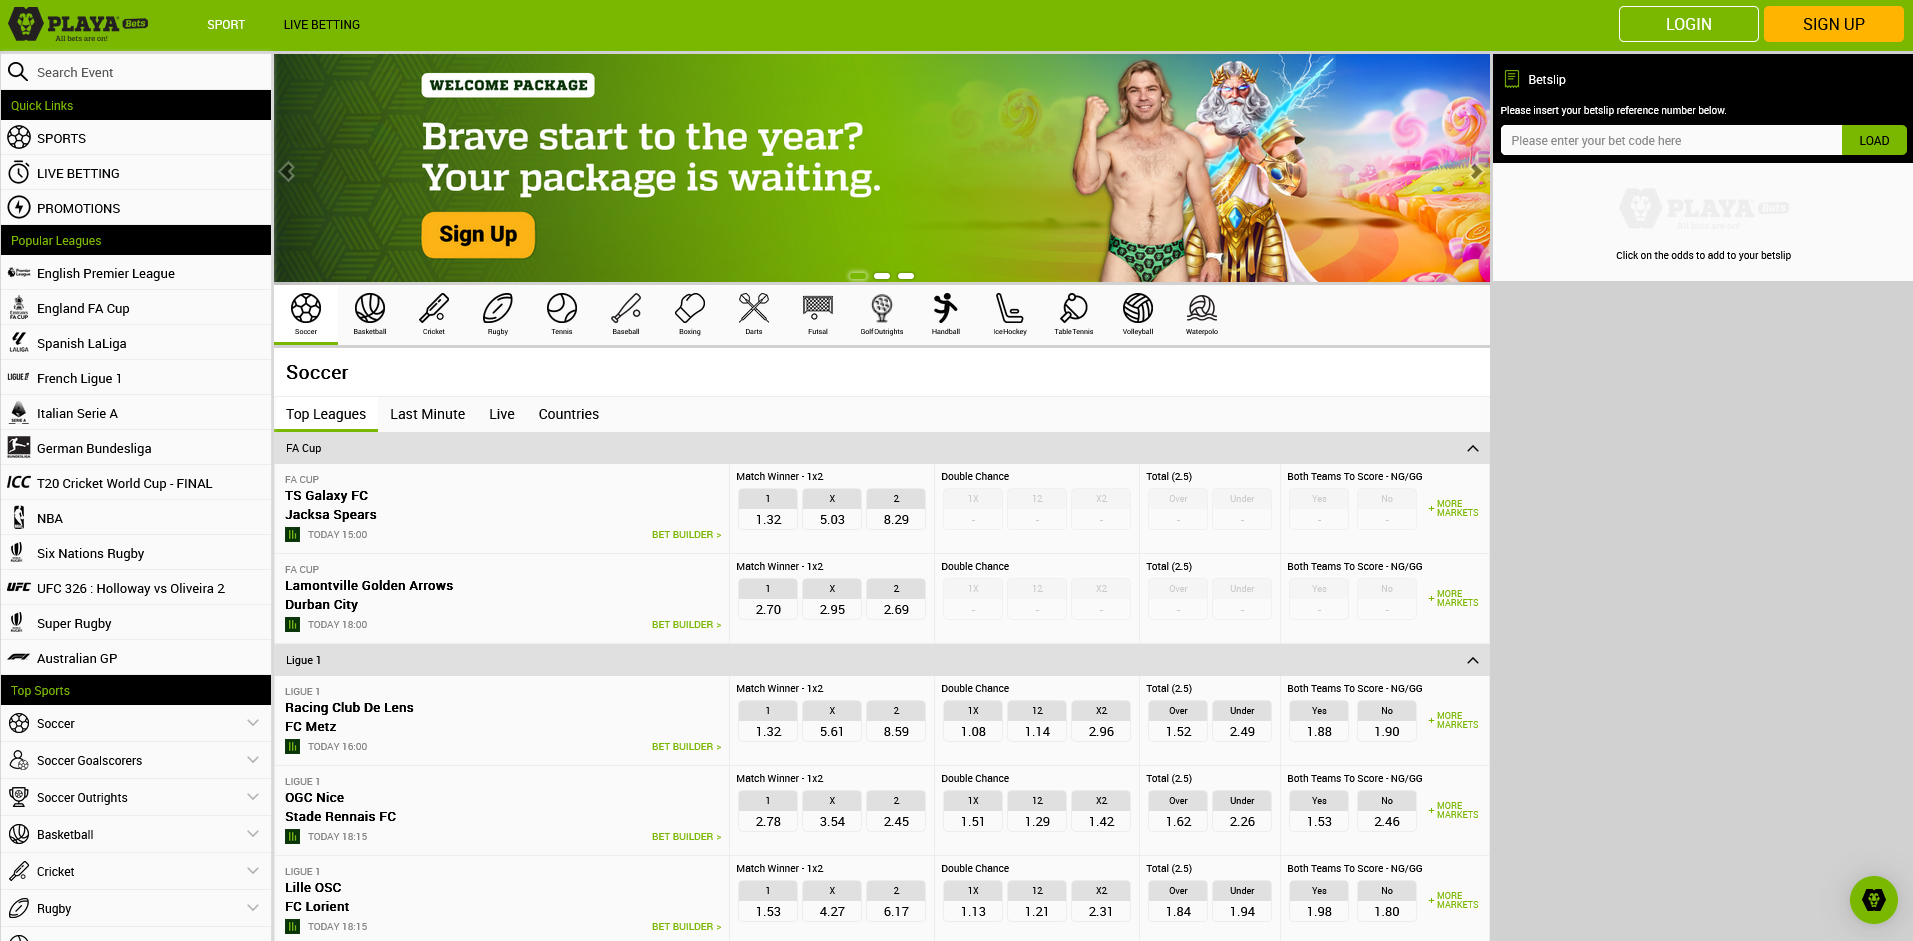Select the Basketball sport icon
This screenshot has height=941, width=1913.
[x=369, y=313]
